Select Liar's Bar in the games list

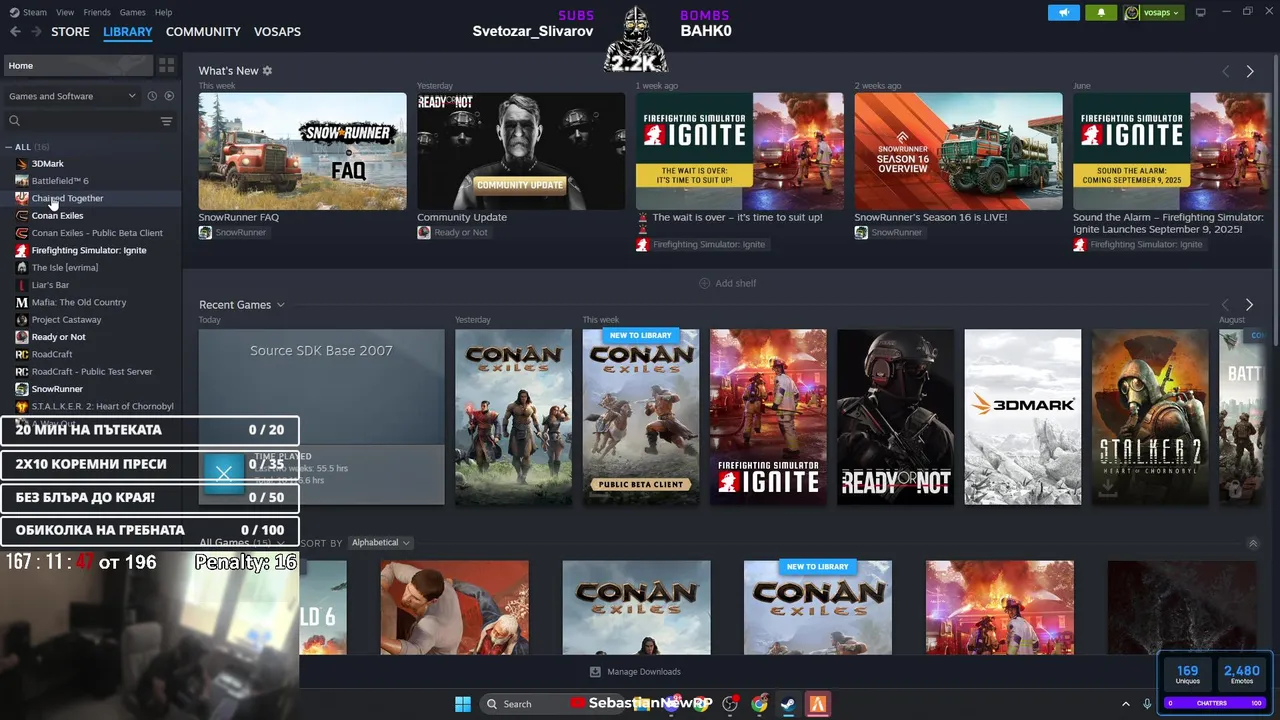pos(50,285)
